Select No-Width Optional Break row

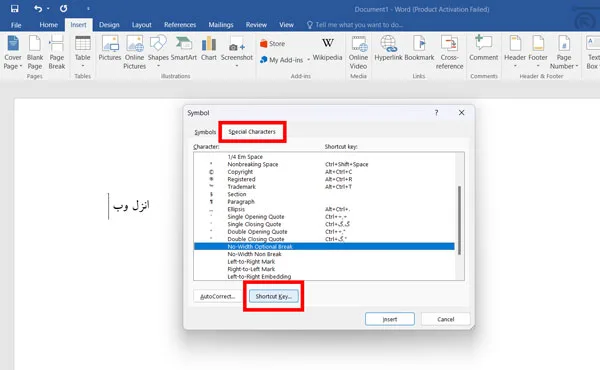324,246
